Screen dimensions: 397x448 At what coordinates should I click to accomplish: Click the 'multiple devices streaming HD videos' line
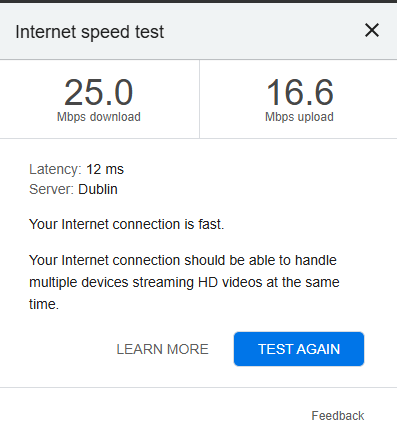(x=184, y=282)
